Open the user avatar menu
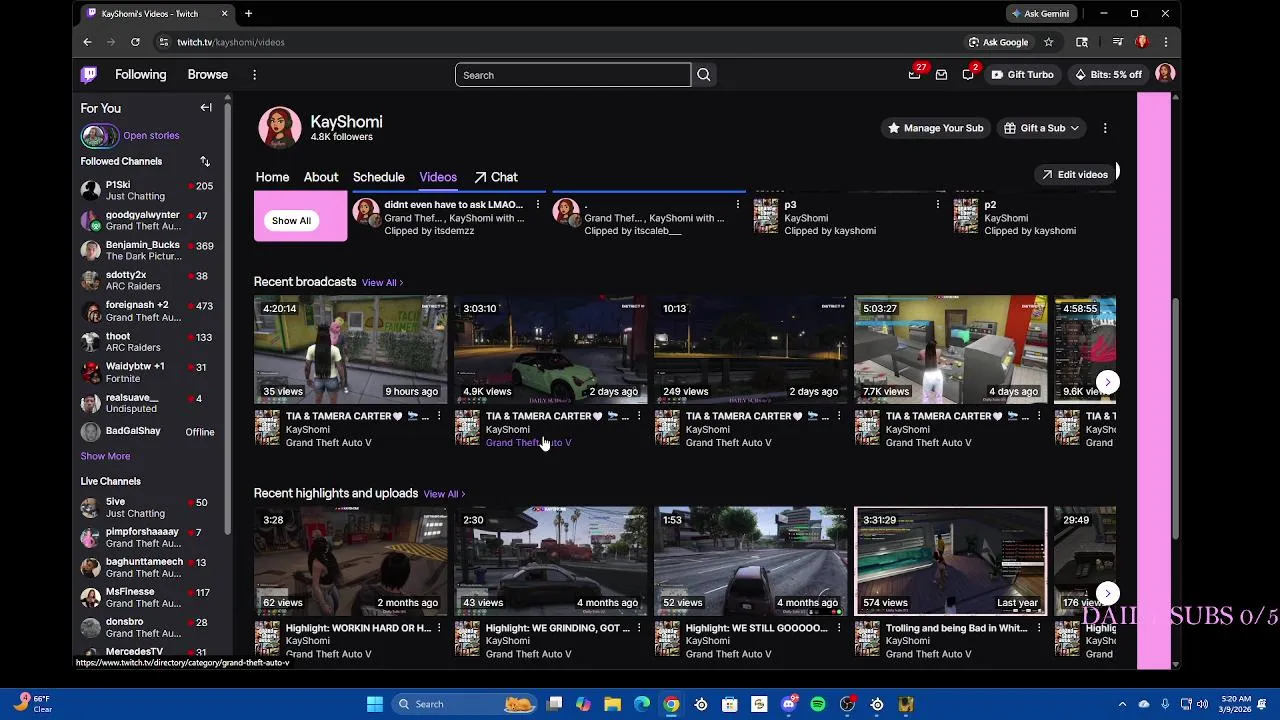 [1164, 74]
